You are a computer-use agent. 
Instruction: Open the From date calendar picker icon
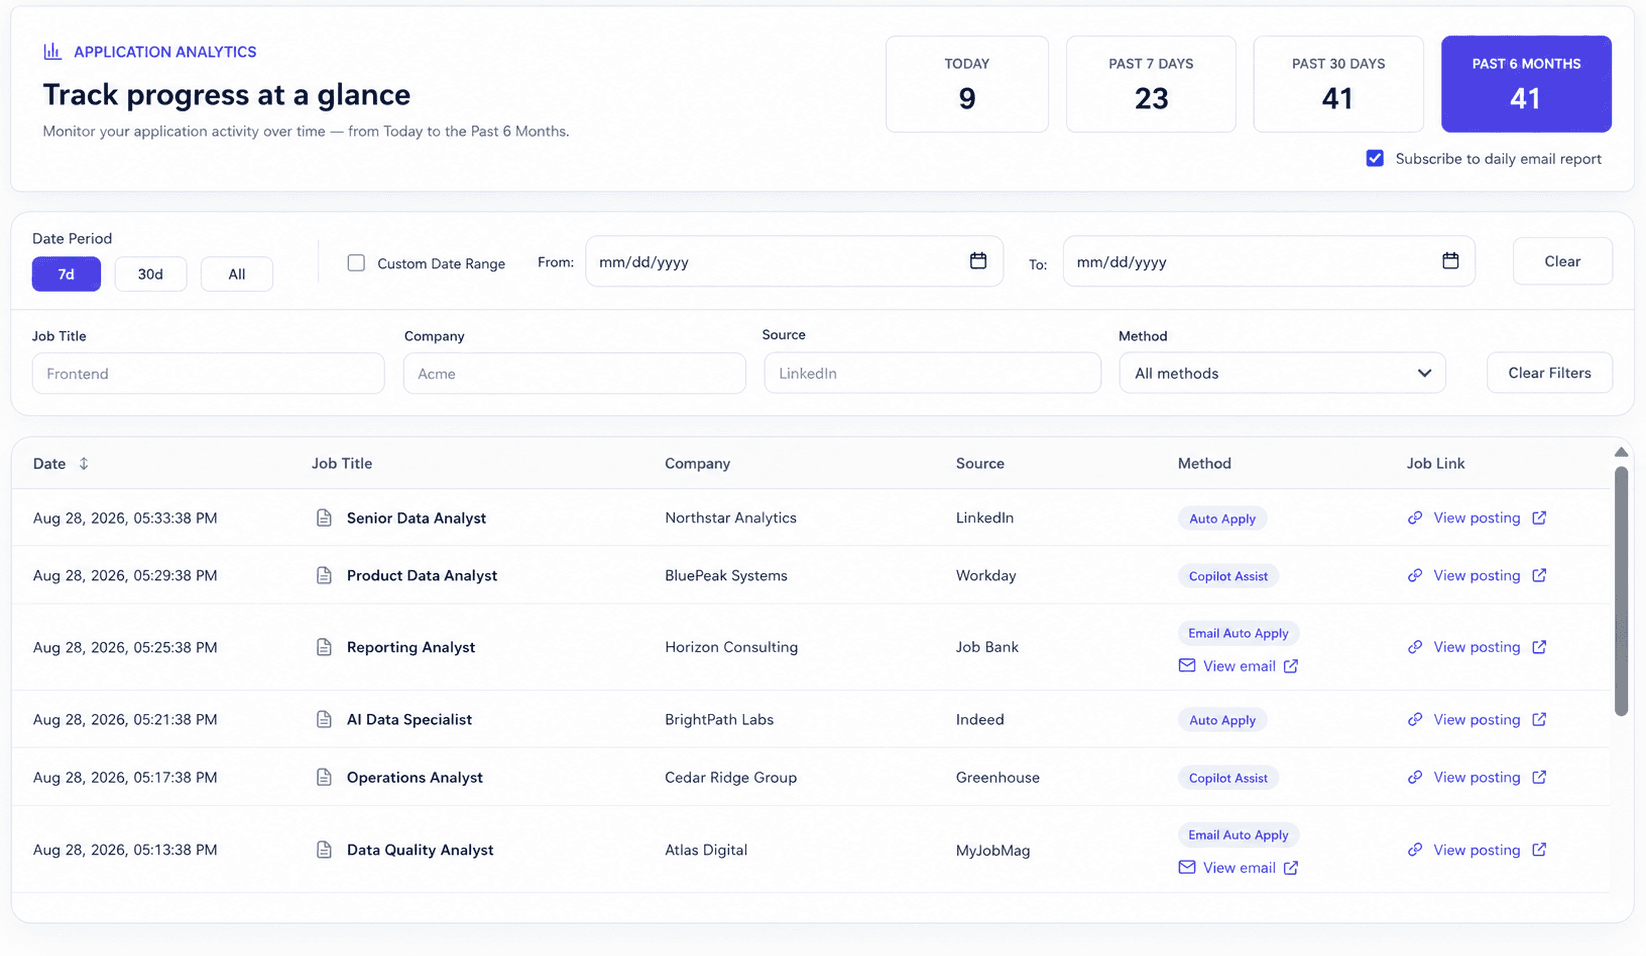[x=978, y=261]
